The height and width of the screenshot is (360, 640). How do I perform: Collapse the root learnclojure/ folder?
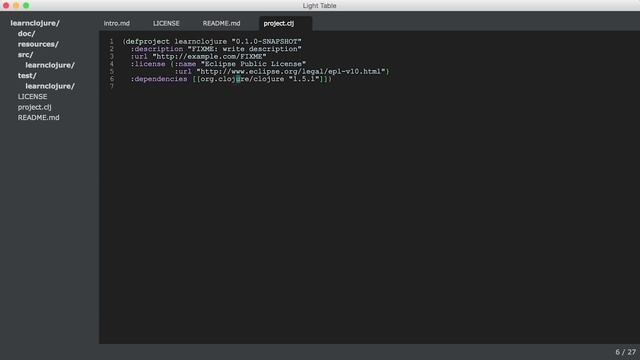pos(35,23)
